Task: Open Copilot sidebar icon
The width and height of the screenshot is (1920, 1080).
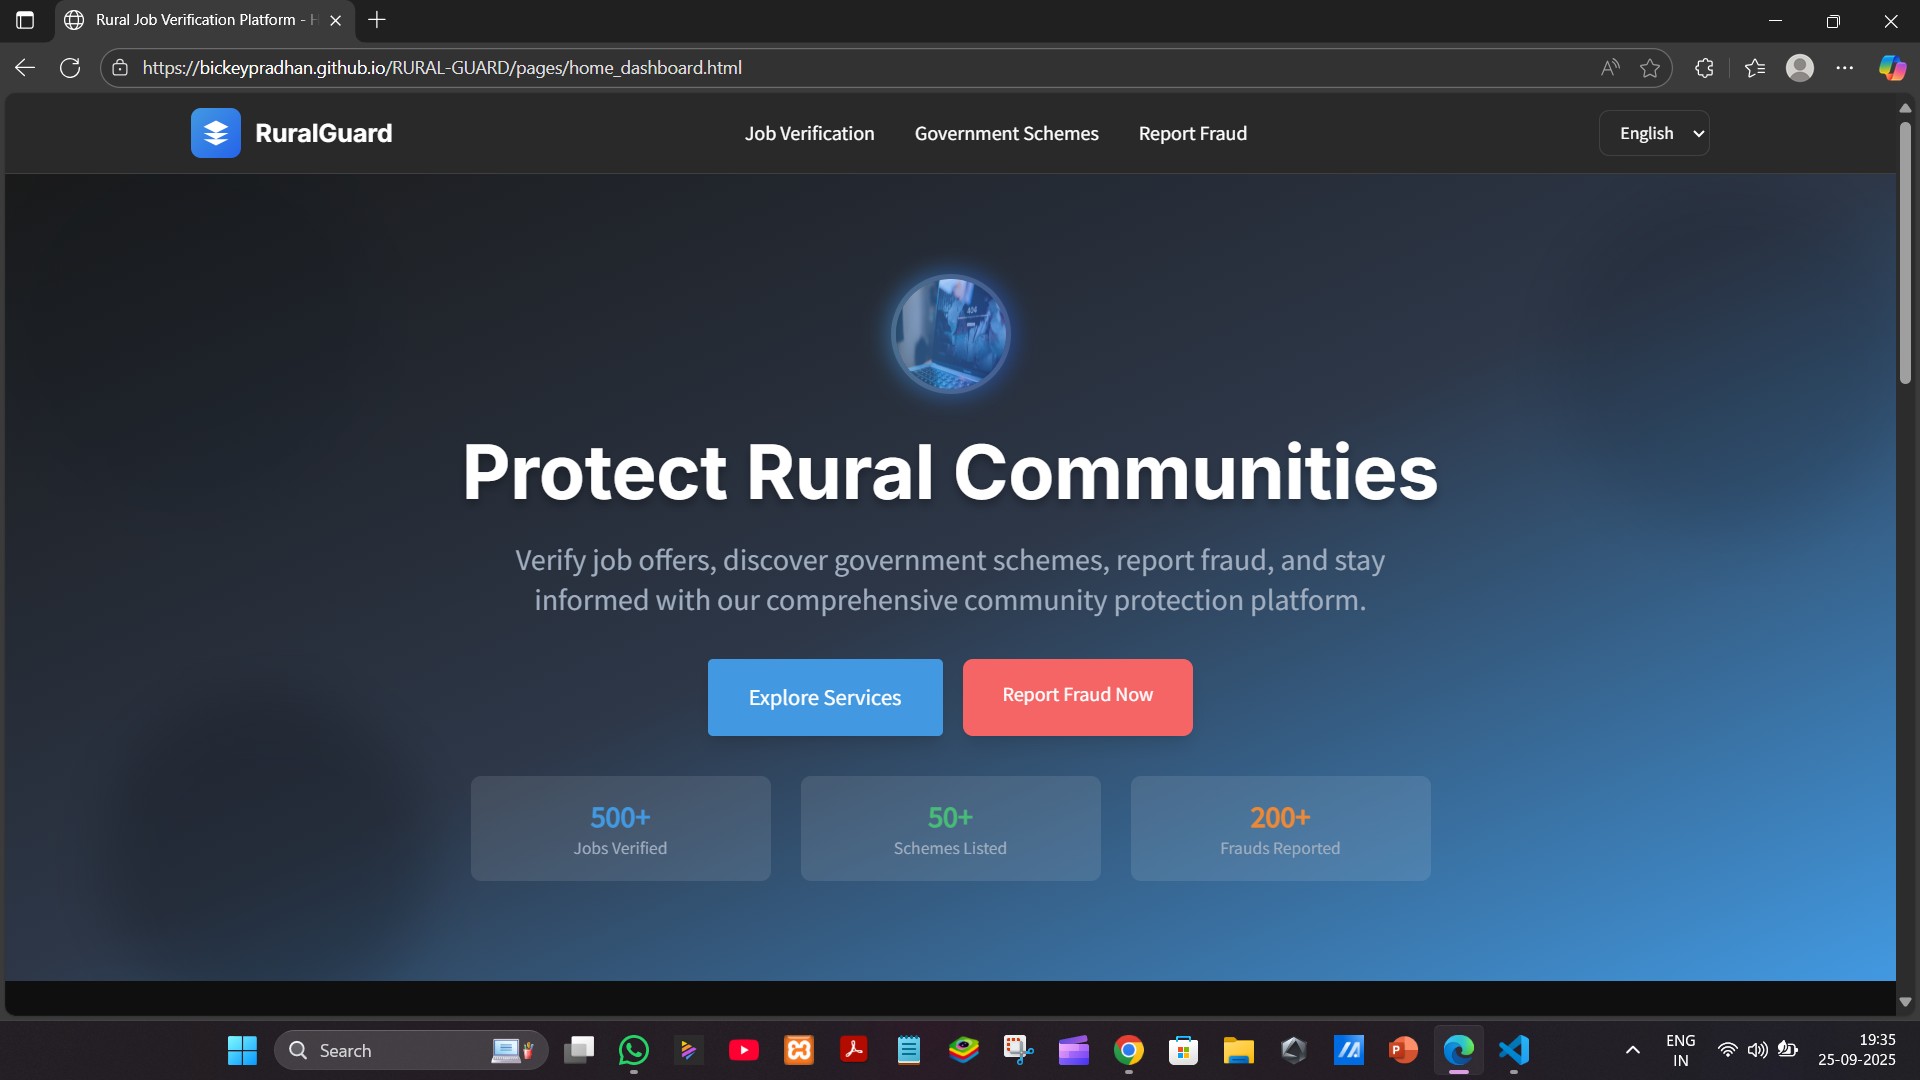Action: [1892, 68]
